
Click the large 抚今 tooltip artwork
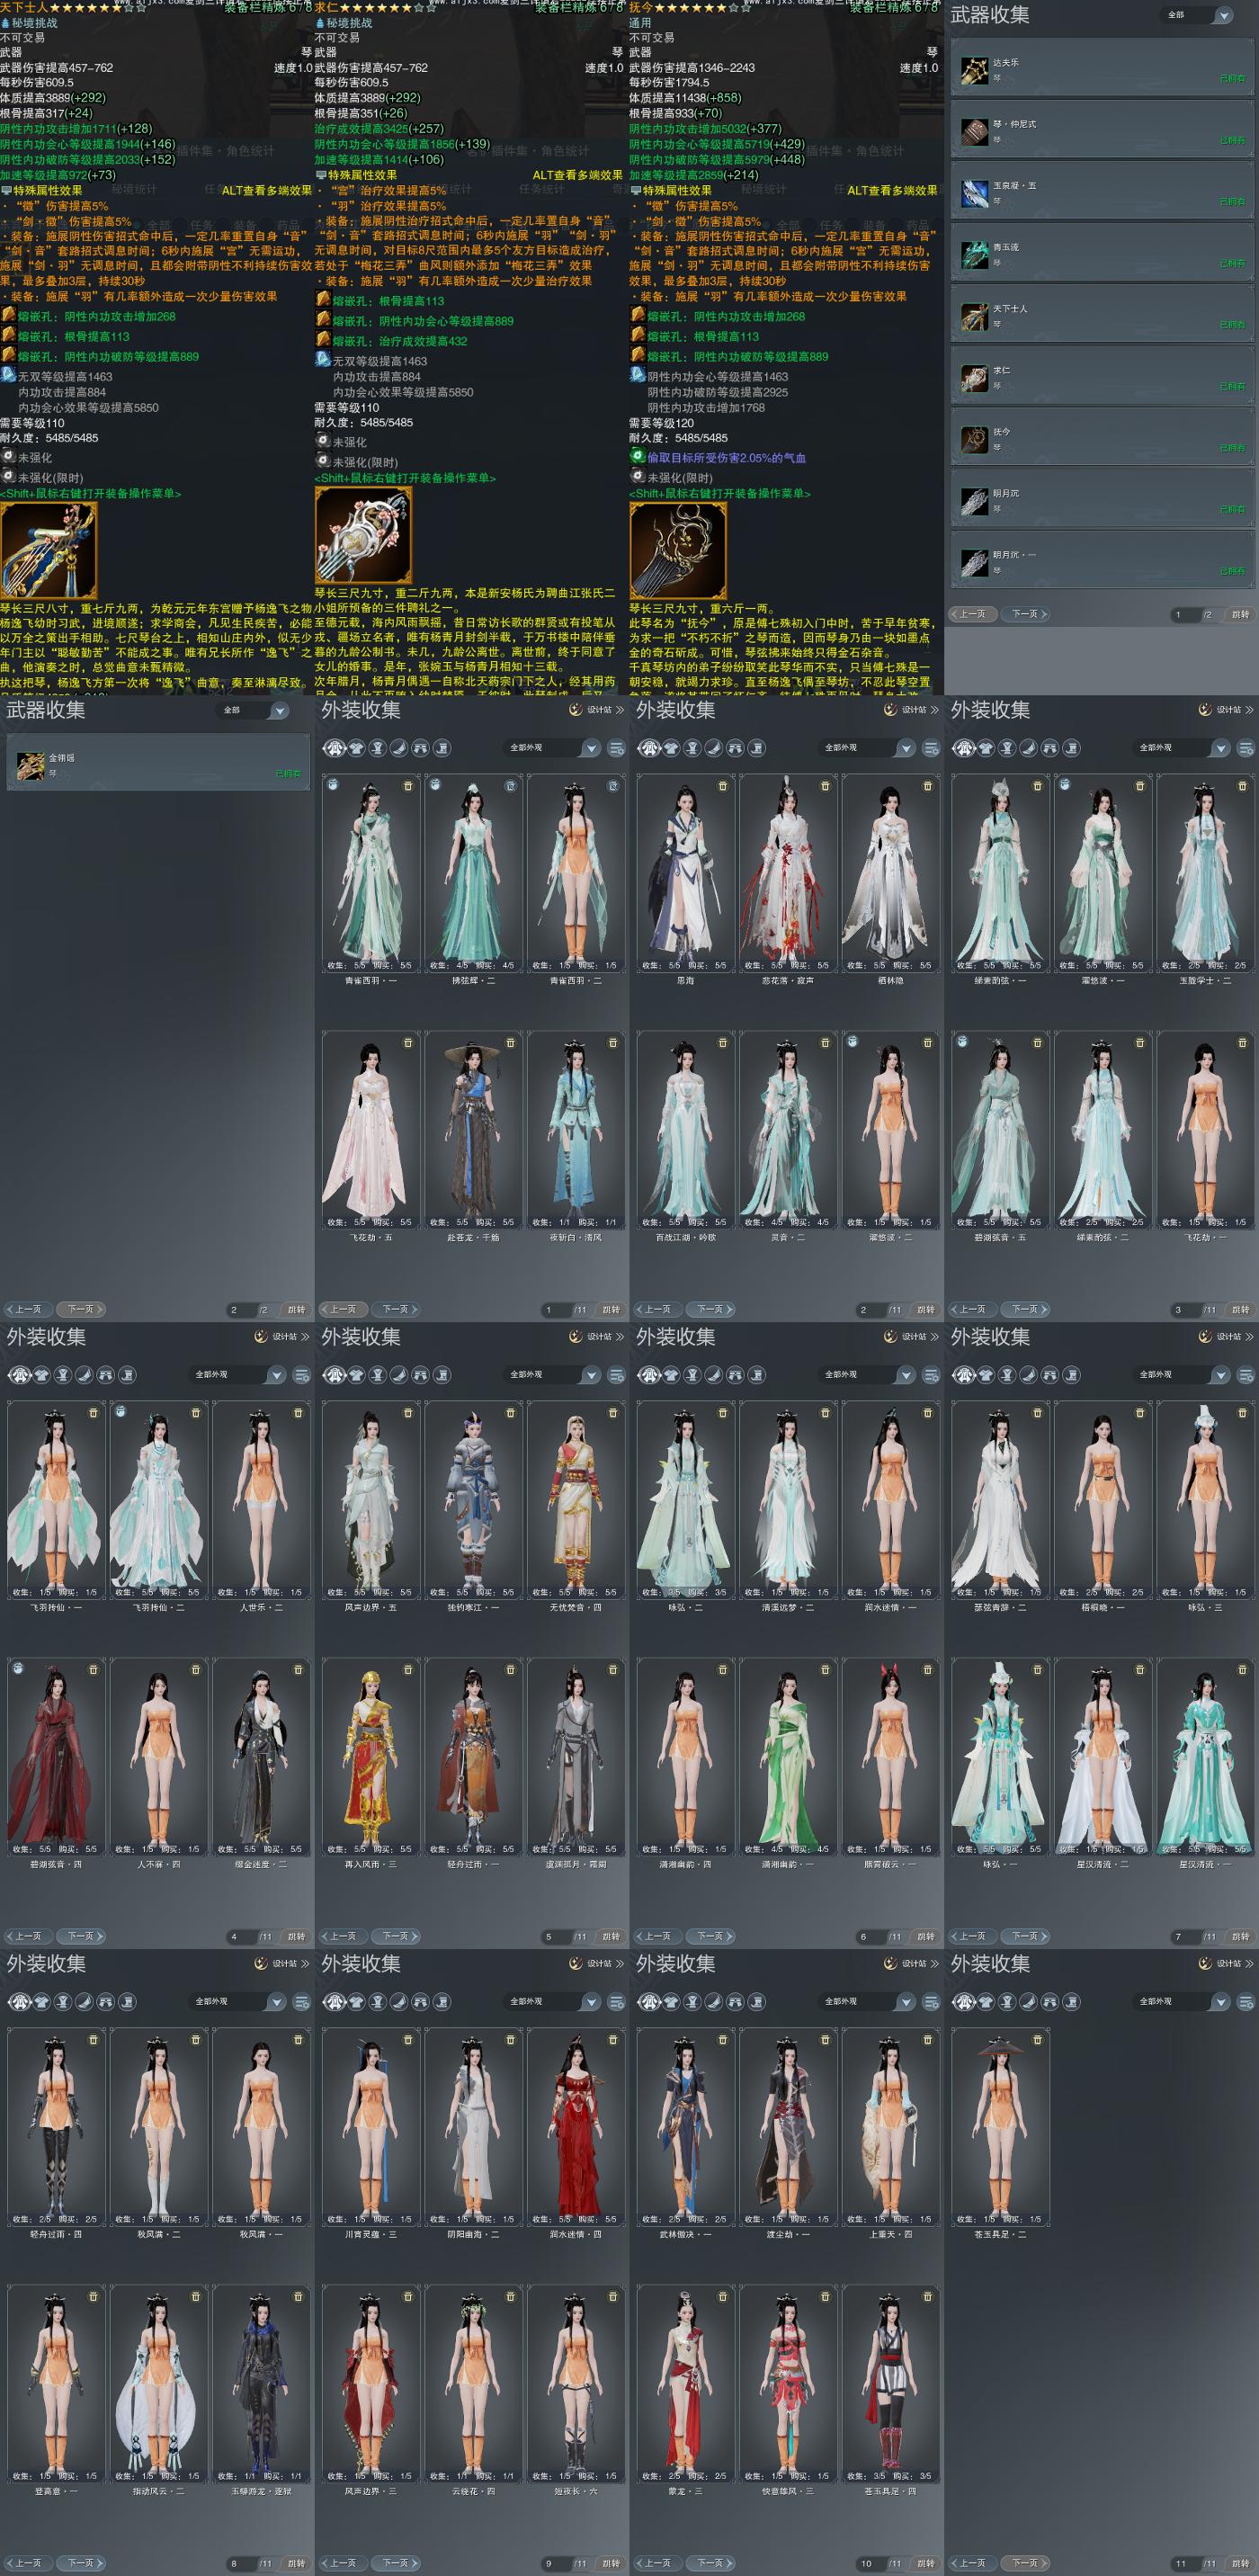click(x=679, y=551)
